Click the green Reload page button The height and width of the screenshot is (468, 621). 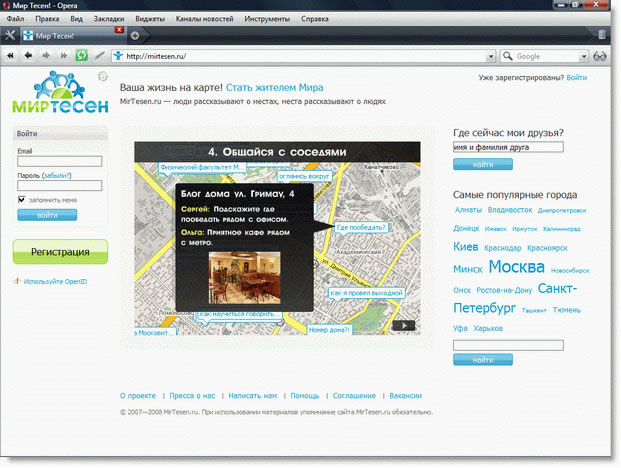pos(82,56)
